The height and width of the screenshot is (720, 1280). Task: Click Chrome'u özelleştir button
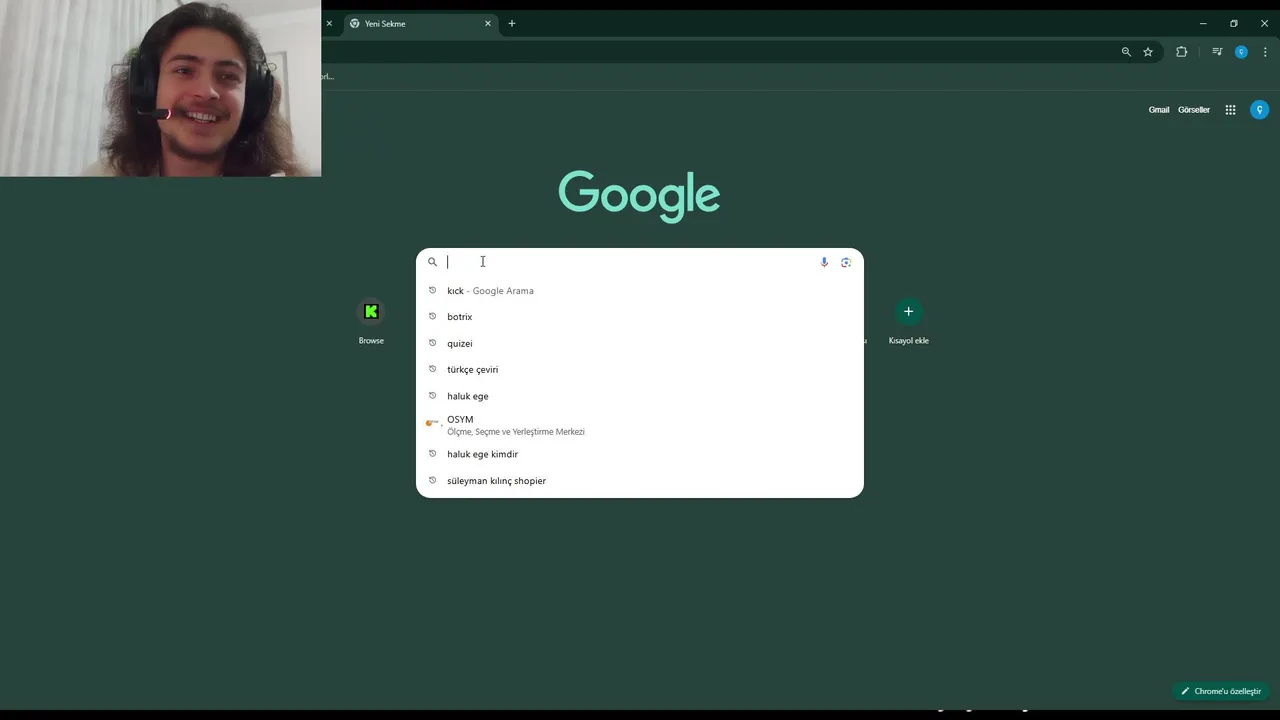[1221, 691]
